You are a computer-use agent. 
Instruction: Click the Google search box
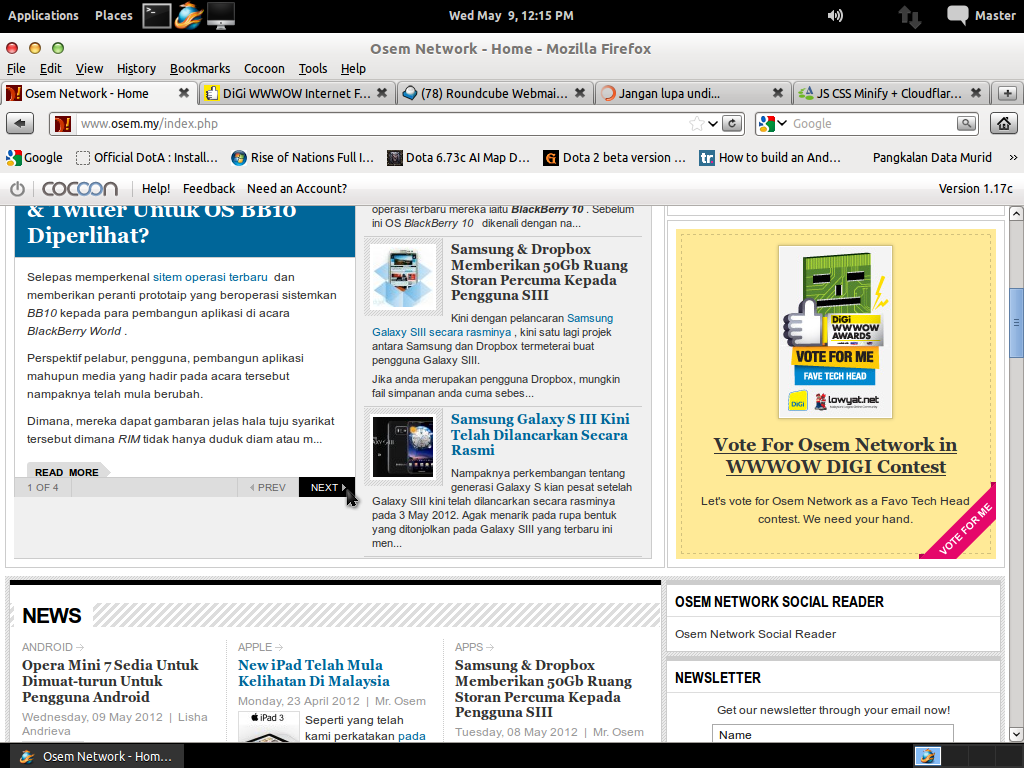pyautogui.click(x=872, y=123)
